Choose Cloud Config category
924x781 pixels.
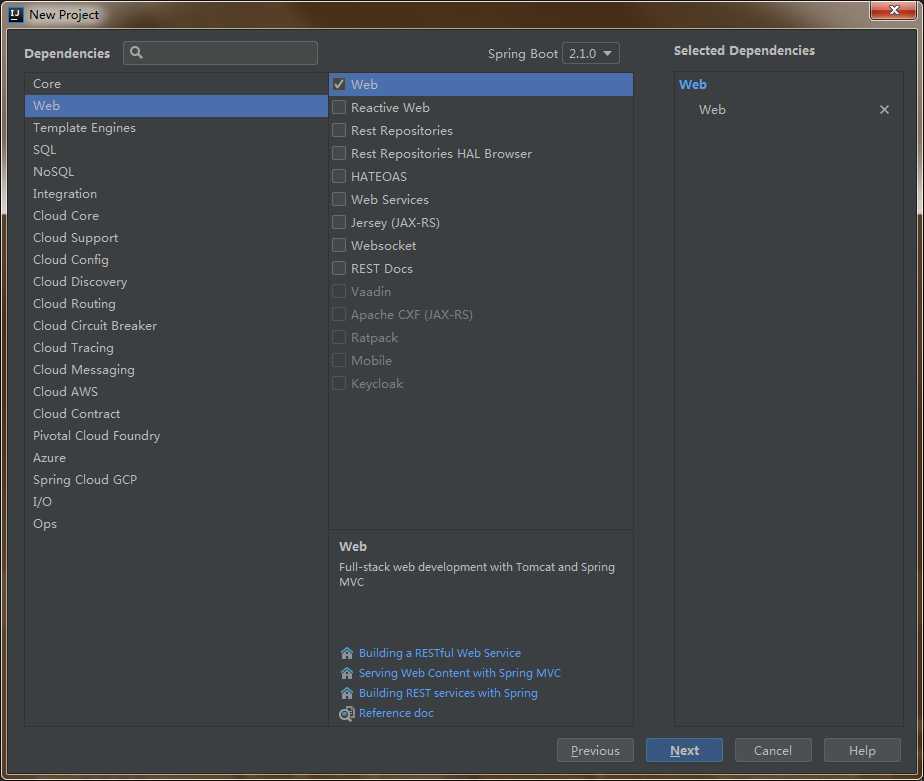176,260
